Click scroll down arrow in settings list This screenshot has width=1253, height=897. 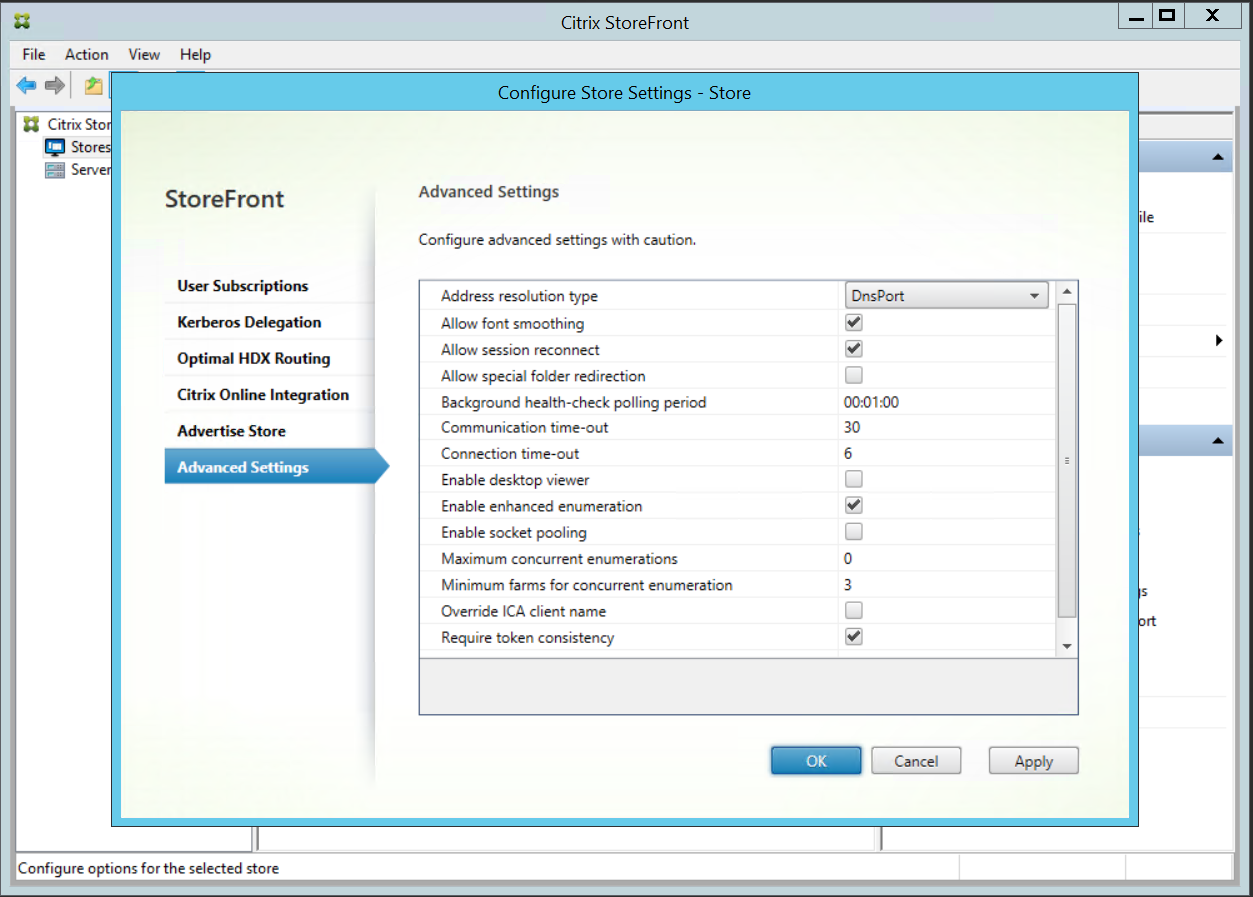click(1066, 647)
